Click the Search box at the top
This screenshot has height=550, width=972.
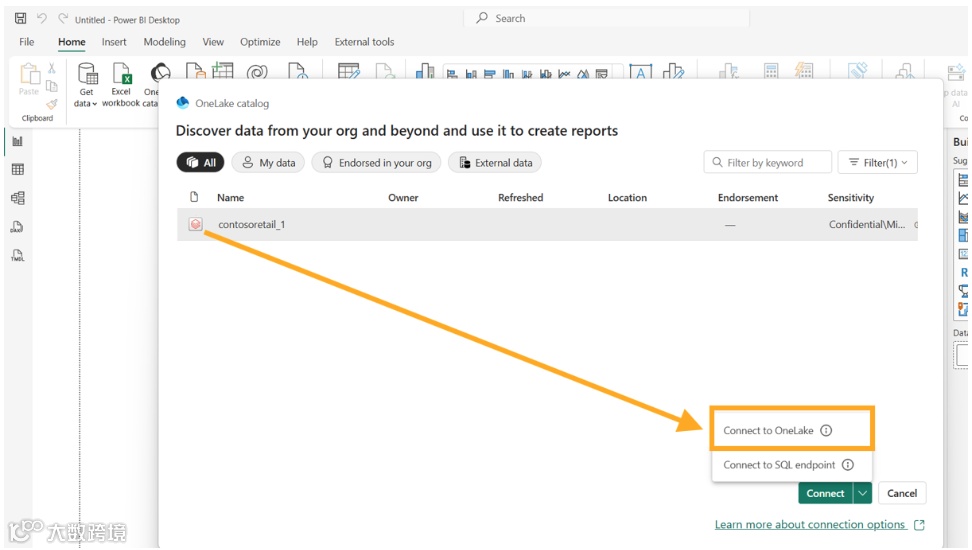[606, 19]
